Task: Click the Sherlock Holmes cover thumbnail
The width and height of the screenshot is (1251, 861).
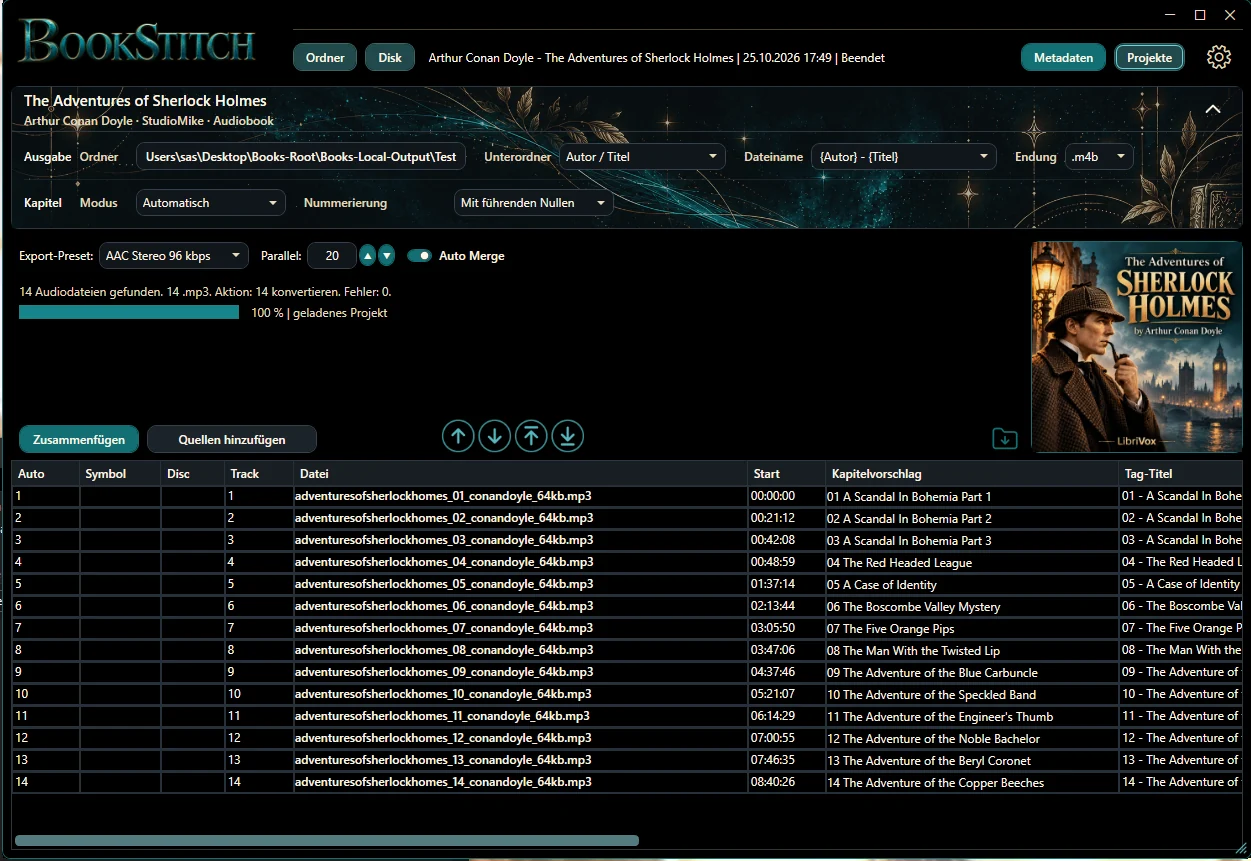Action: 1137,347
